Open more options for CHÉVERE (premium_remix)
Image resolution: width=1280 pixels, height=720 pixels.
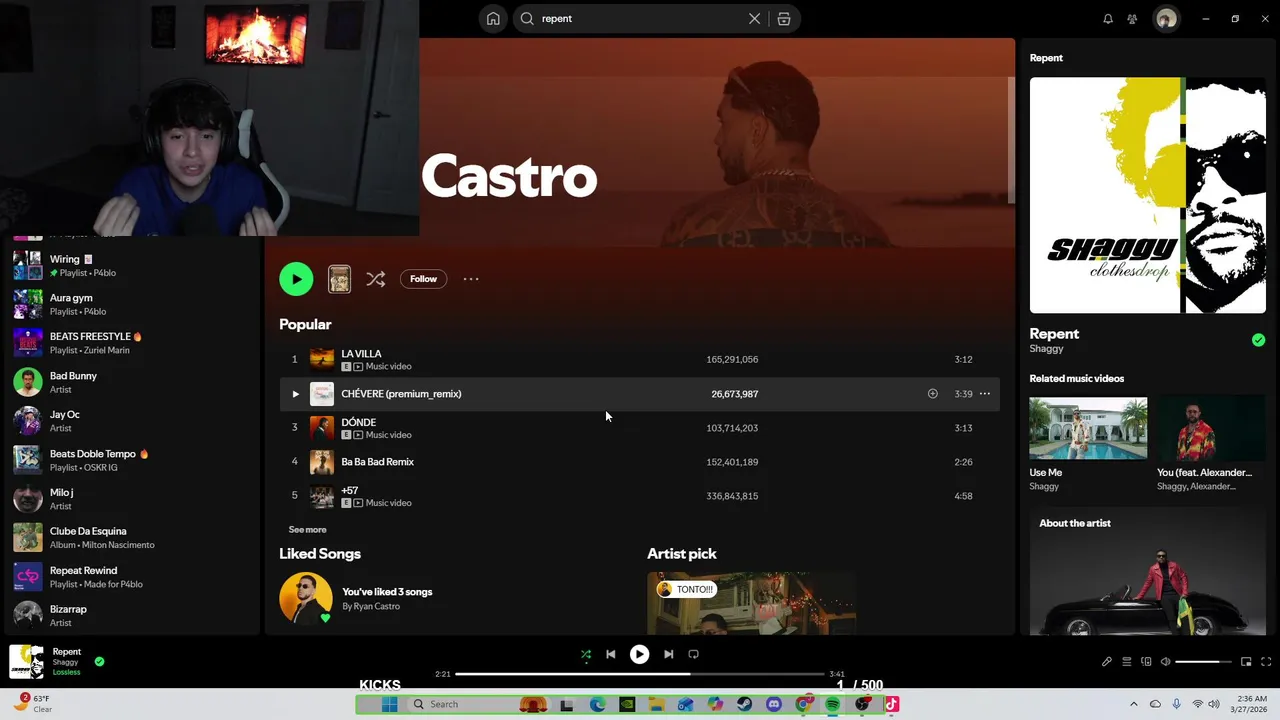click(x=985, y=394)
